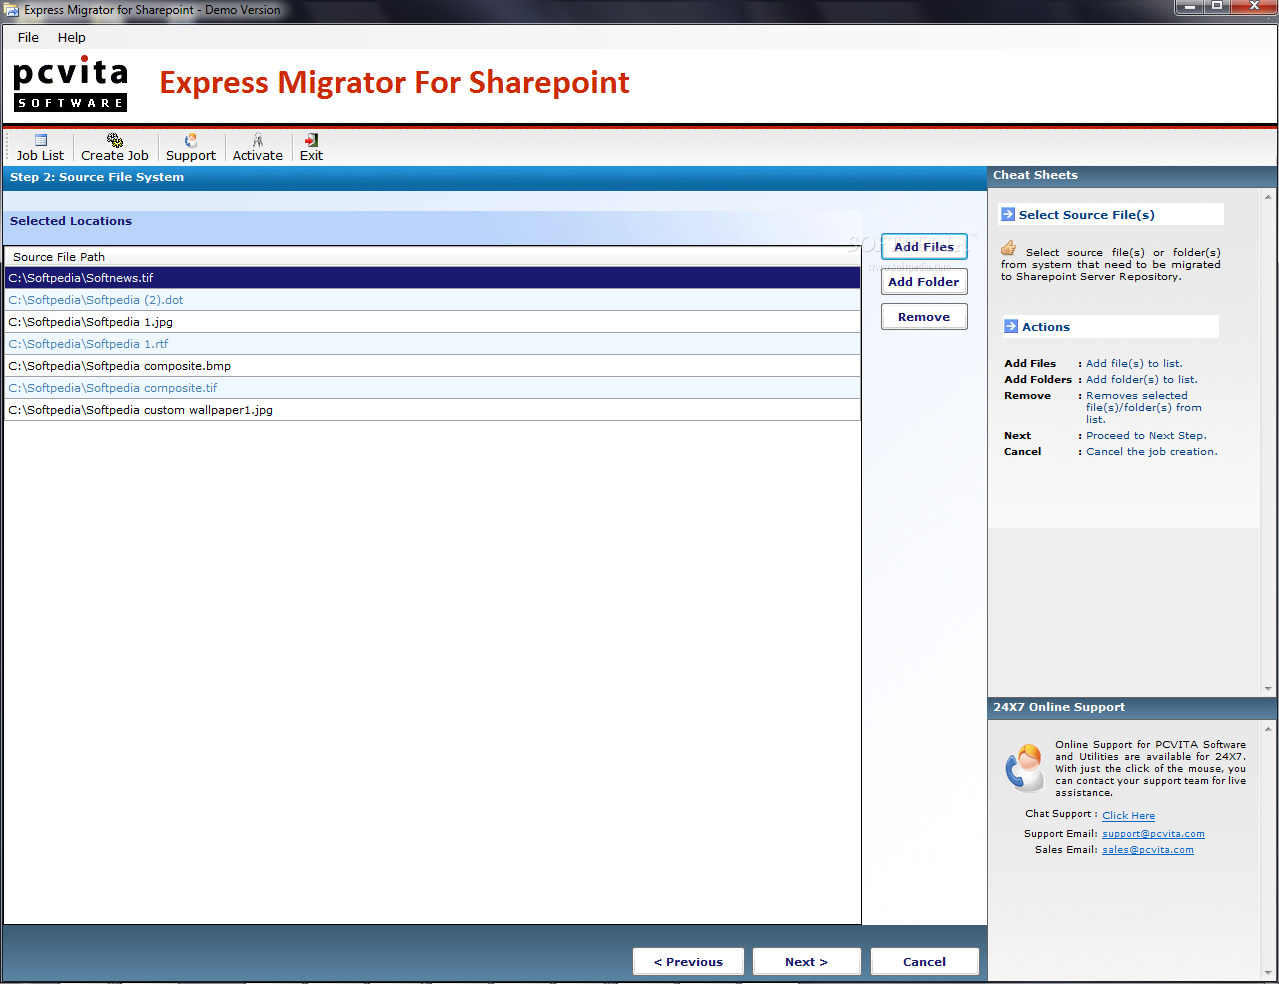1279x984 pixels.
Task: Minimize the Express Migrator window
Action: [x=1189, y=7]
